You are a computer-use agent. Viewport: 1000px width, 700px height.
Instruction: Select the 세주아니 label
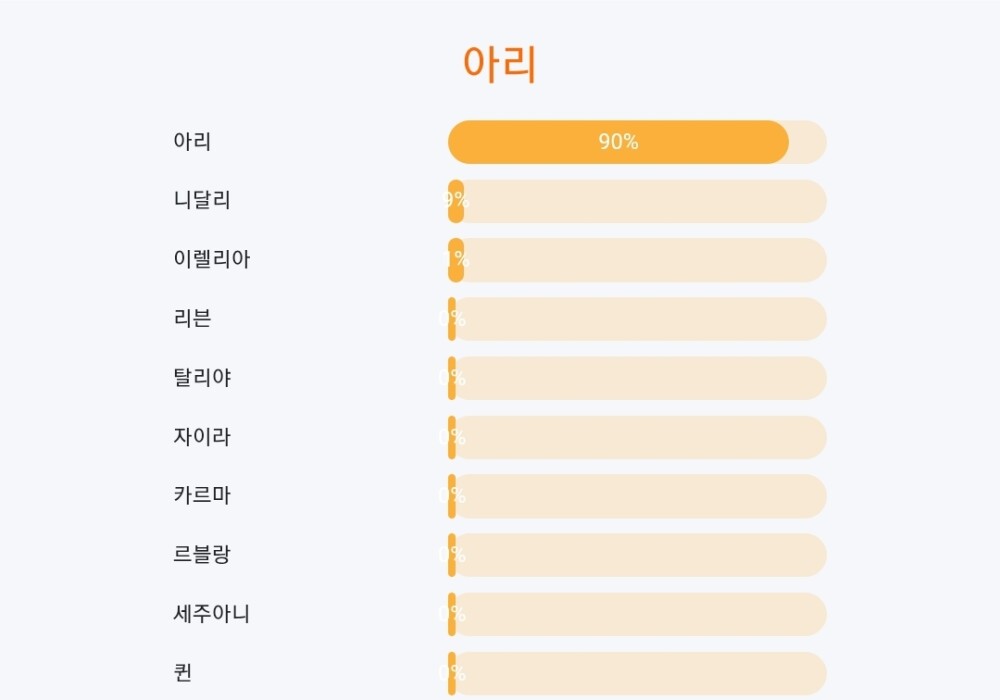point(211,614)
